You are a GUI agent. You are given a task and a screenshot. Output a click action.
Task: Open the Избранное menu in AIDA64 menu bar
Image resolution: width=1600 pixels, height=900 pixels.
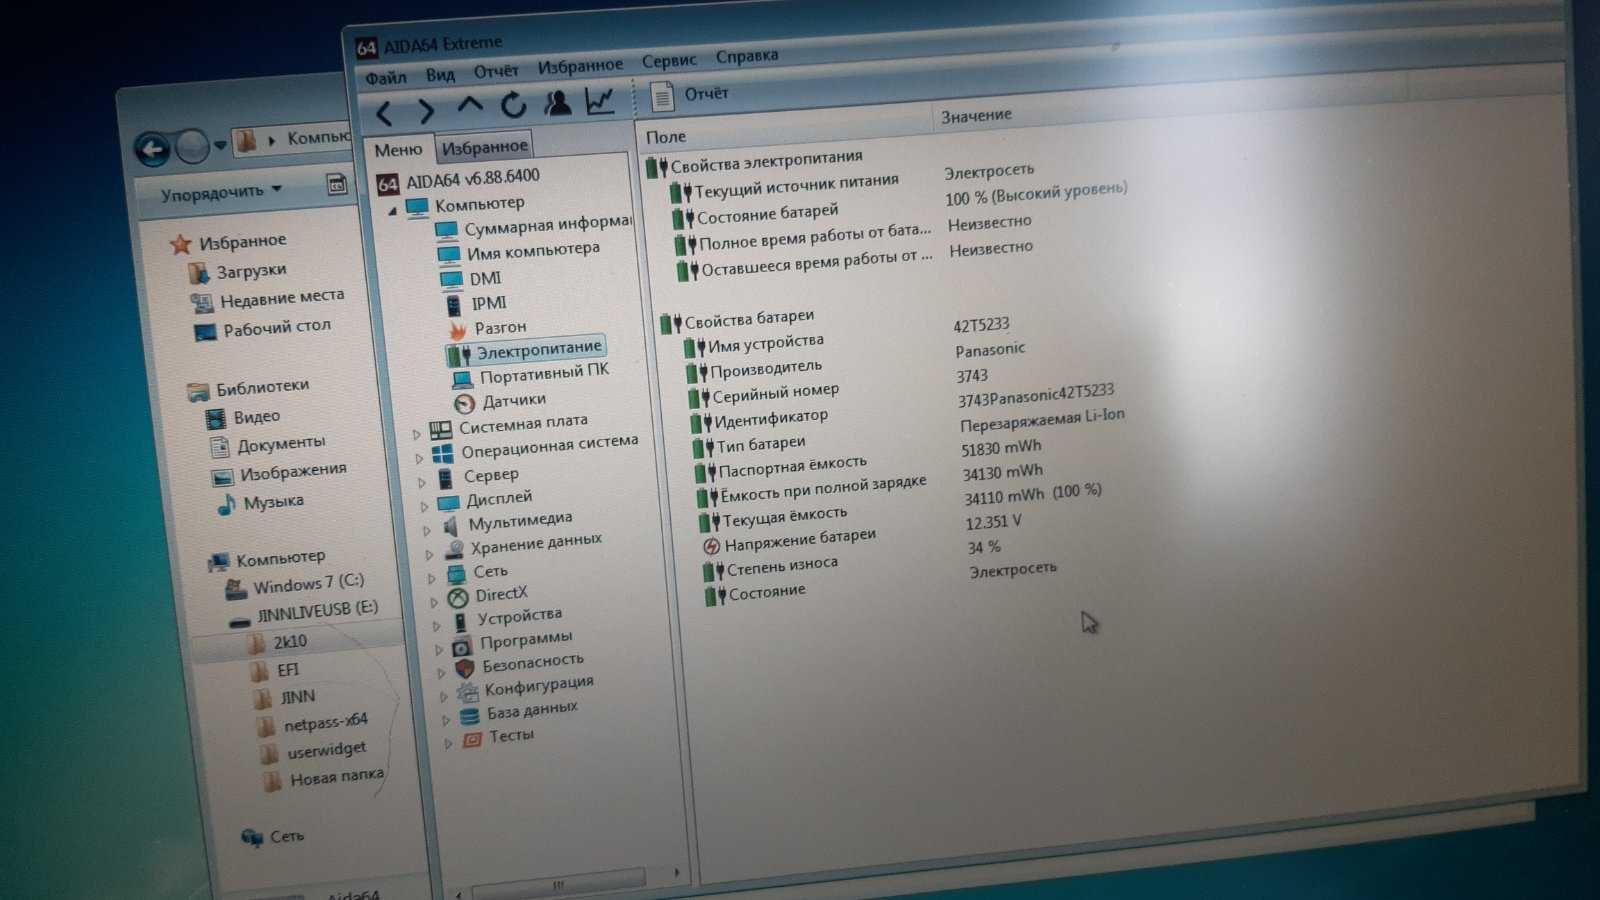[x=580, y=66]
